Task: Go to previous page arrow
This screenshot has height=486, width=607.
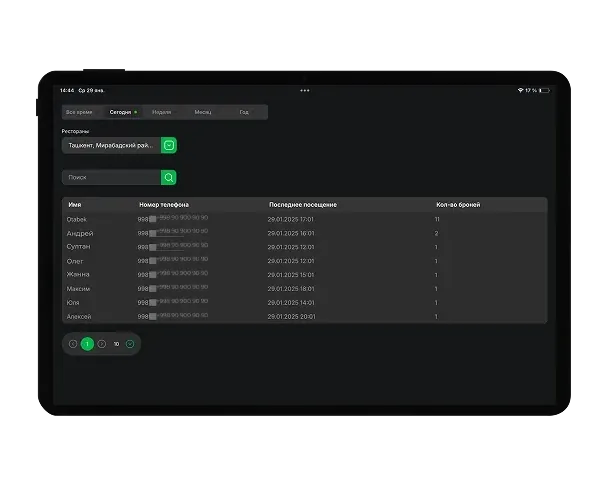Action: [x=72, y=344]
